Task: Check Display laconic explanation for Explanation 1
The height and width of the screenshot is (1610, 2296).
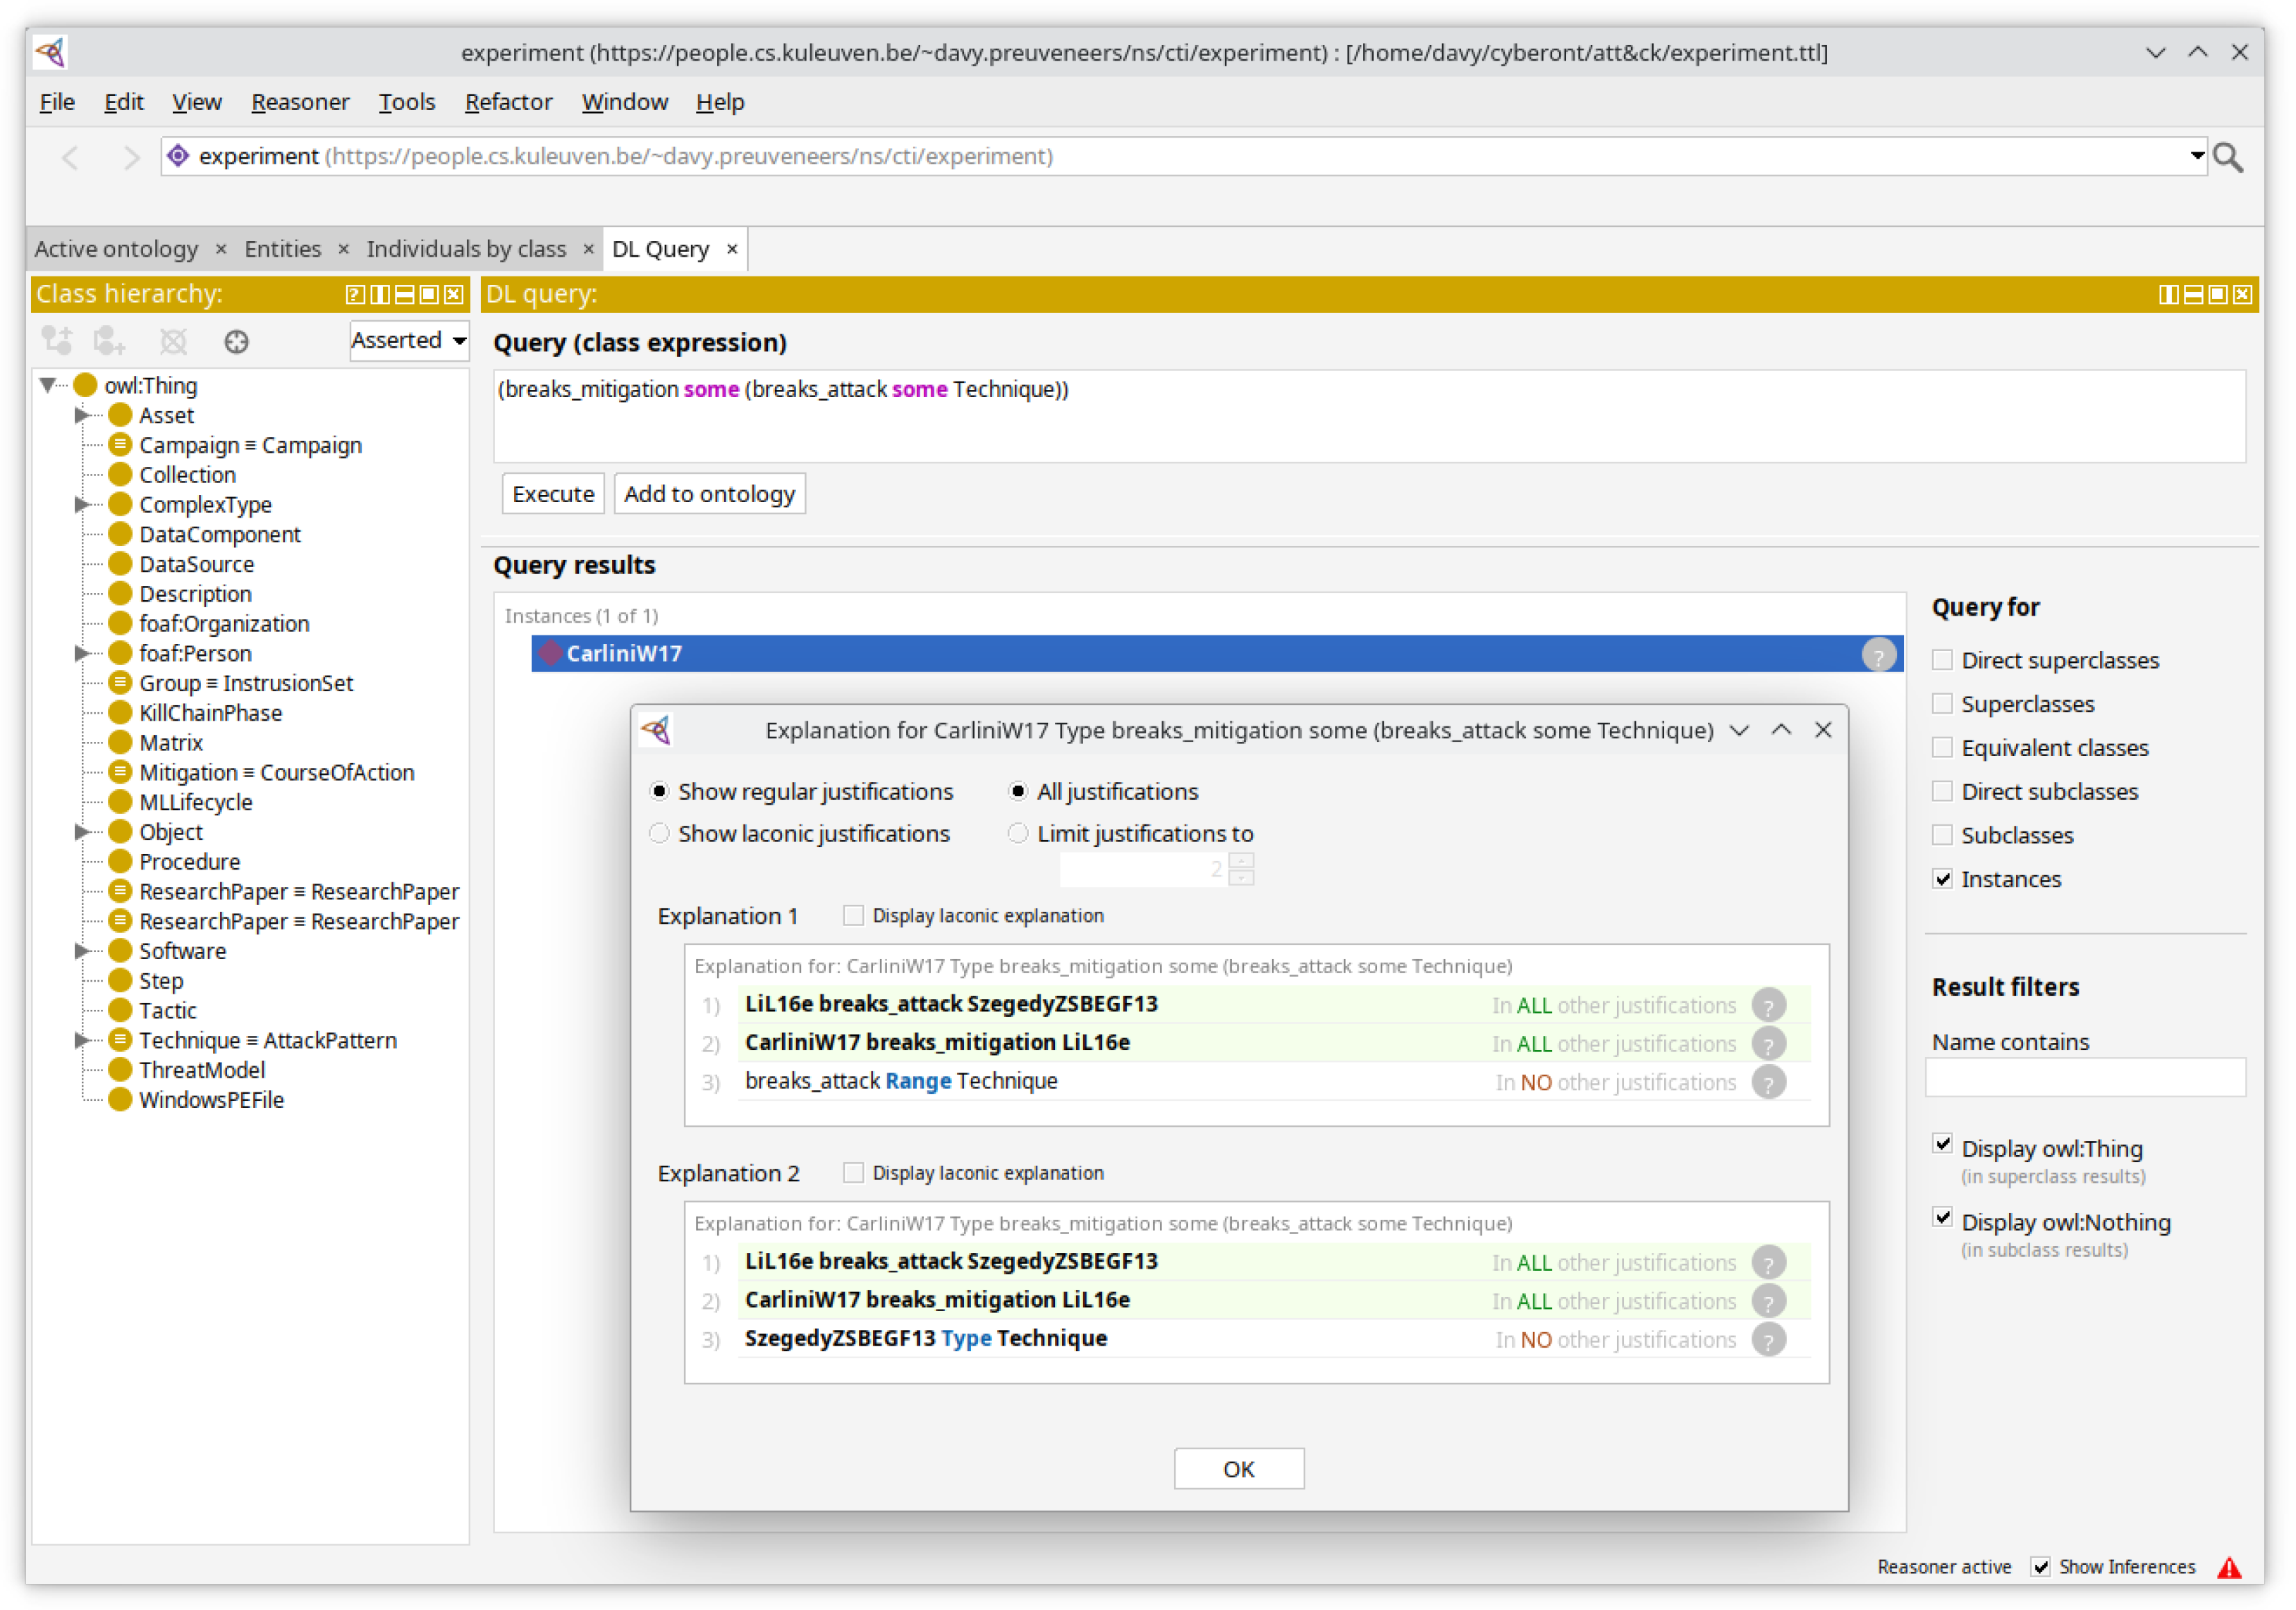Action: click(x=853, y=916)
